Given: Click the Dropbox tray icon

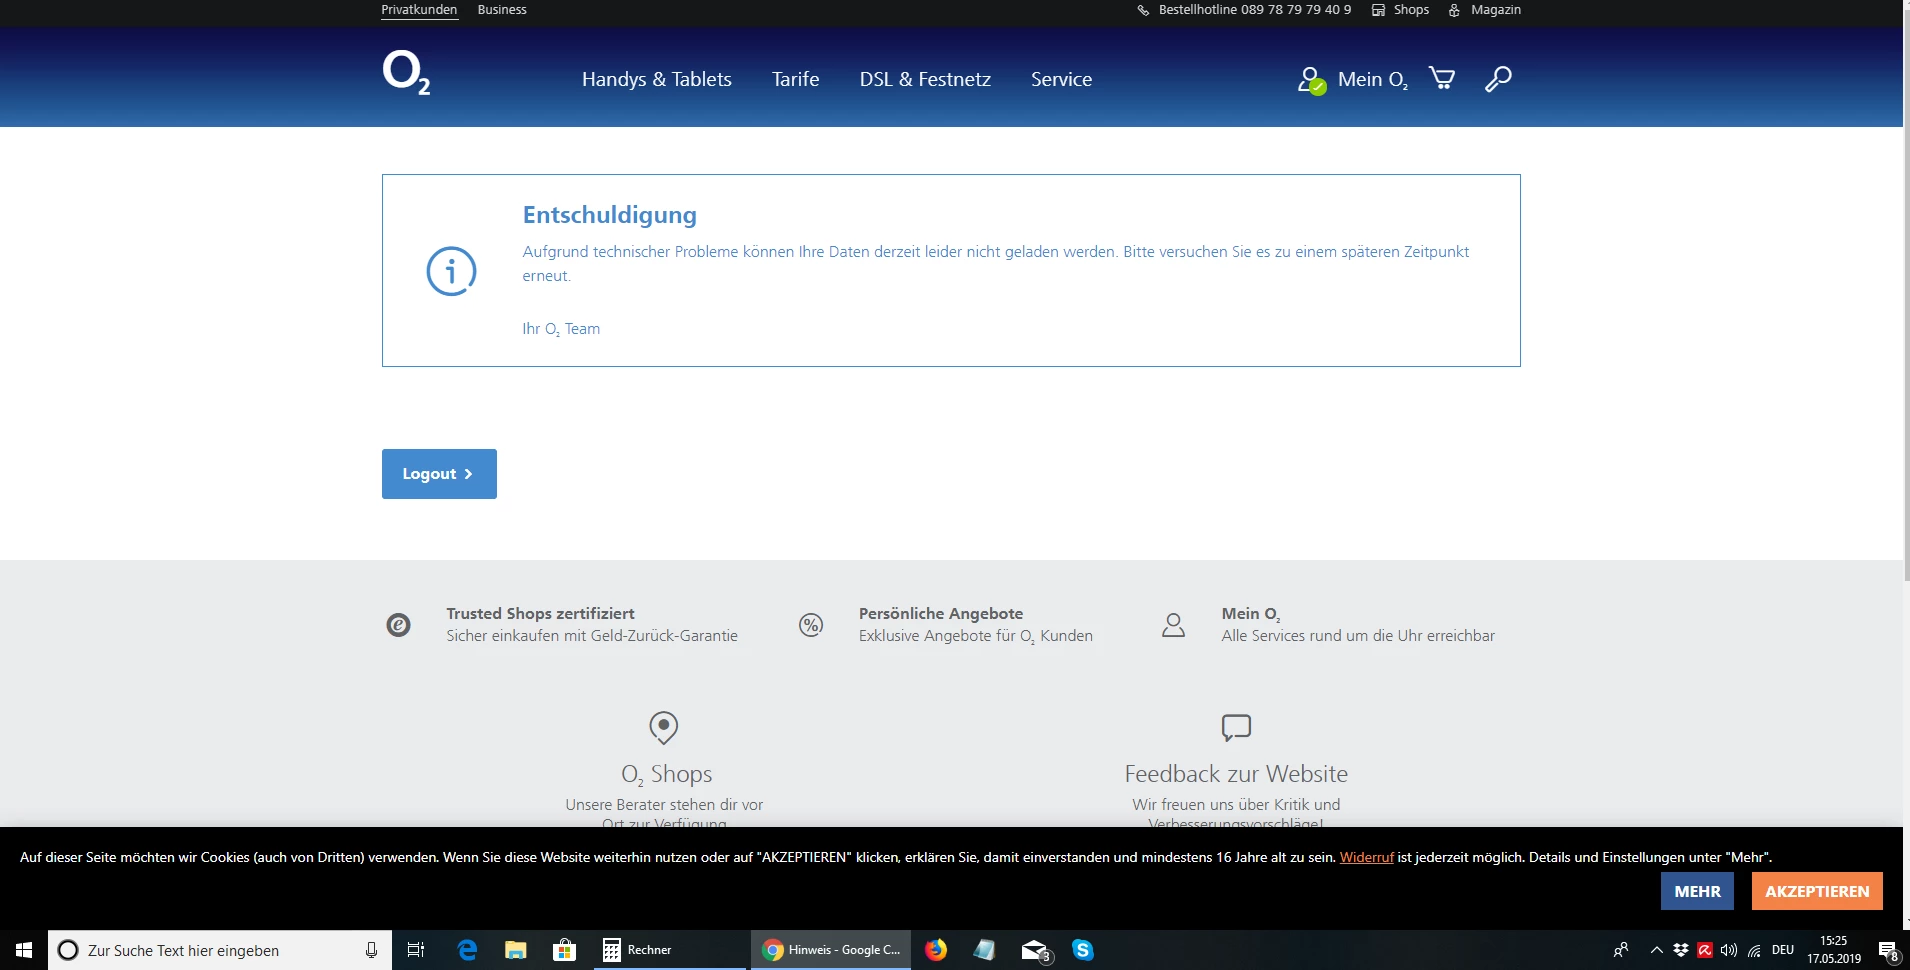Looking at the screenshot, I should pyautogui.click(x=1681, y=950).
